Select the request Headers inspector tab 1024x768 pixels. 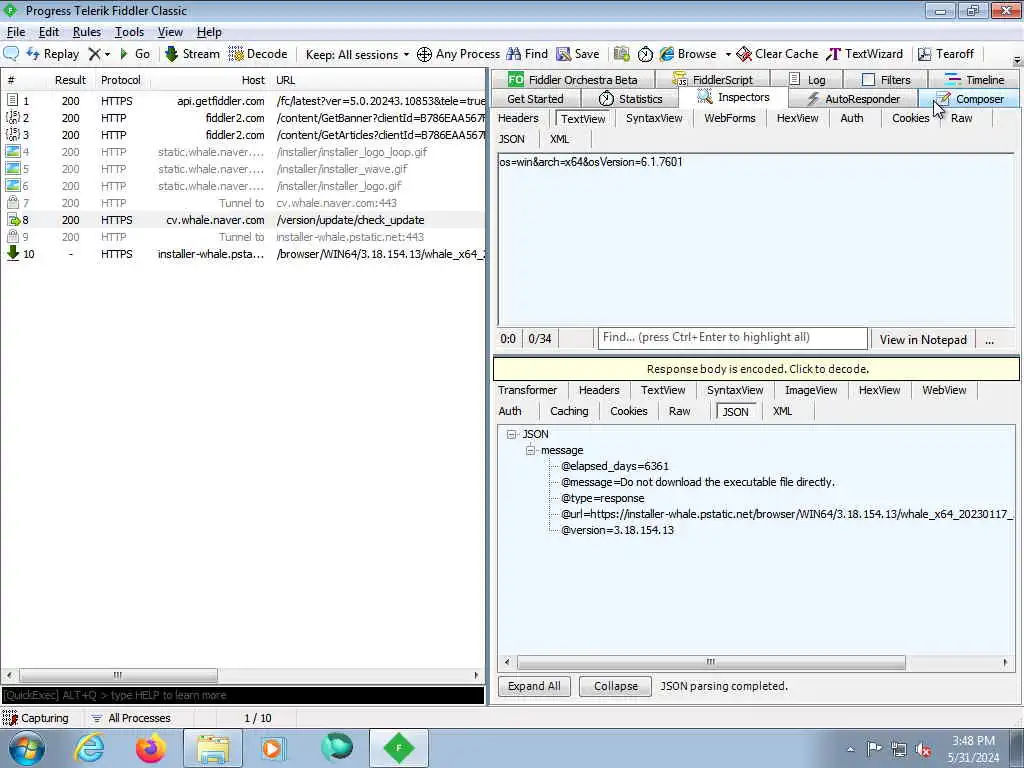click(518, 118)
